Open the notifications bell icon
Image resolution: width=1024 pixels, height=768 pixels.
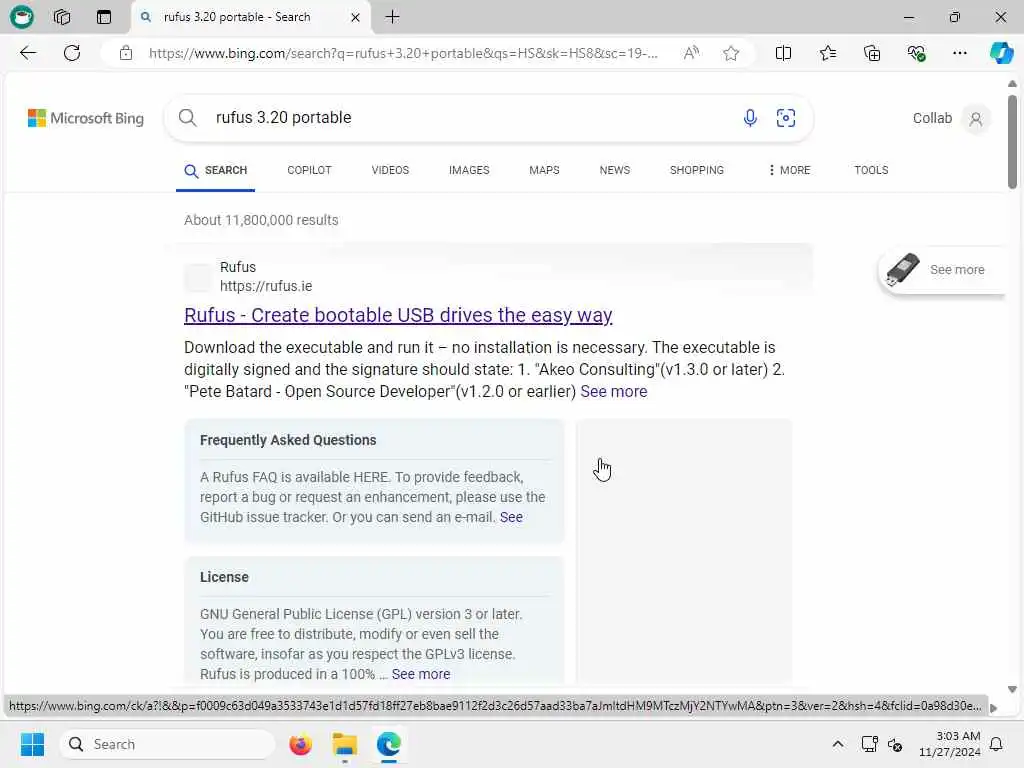click(997, 744)
